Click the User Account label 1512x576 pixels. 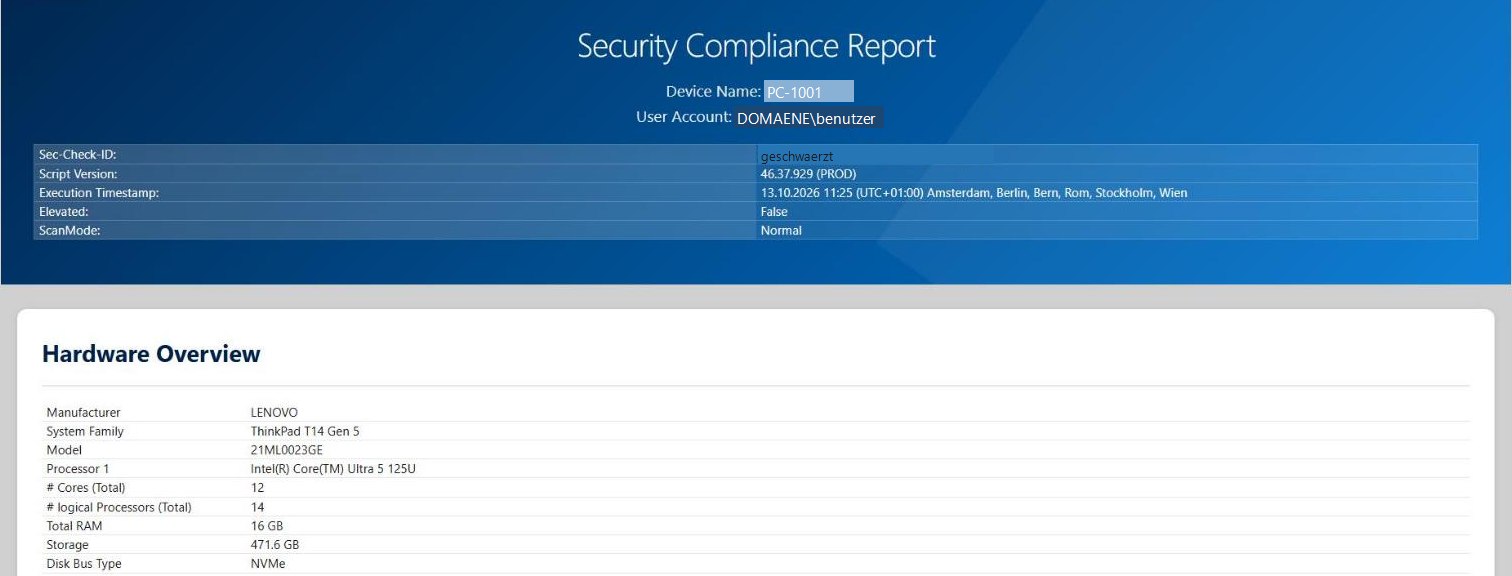(x=684, y=117)
